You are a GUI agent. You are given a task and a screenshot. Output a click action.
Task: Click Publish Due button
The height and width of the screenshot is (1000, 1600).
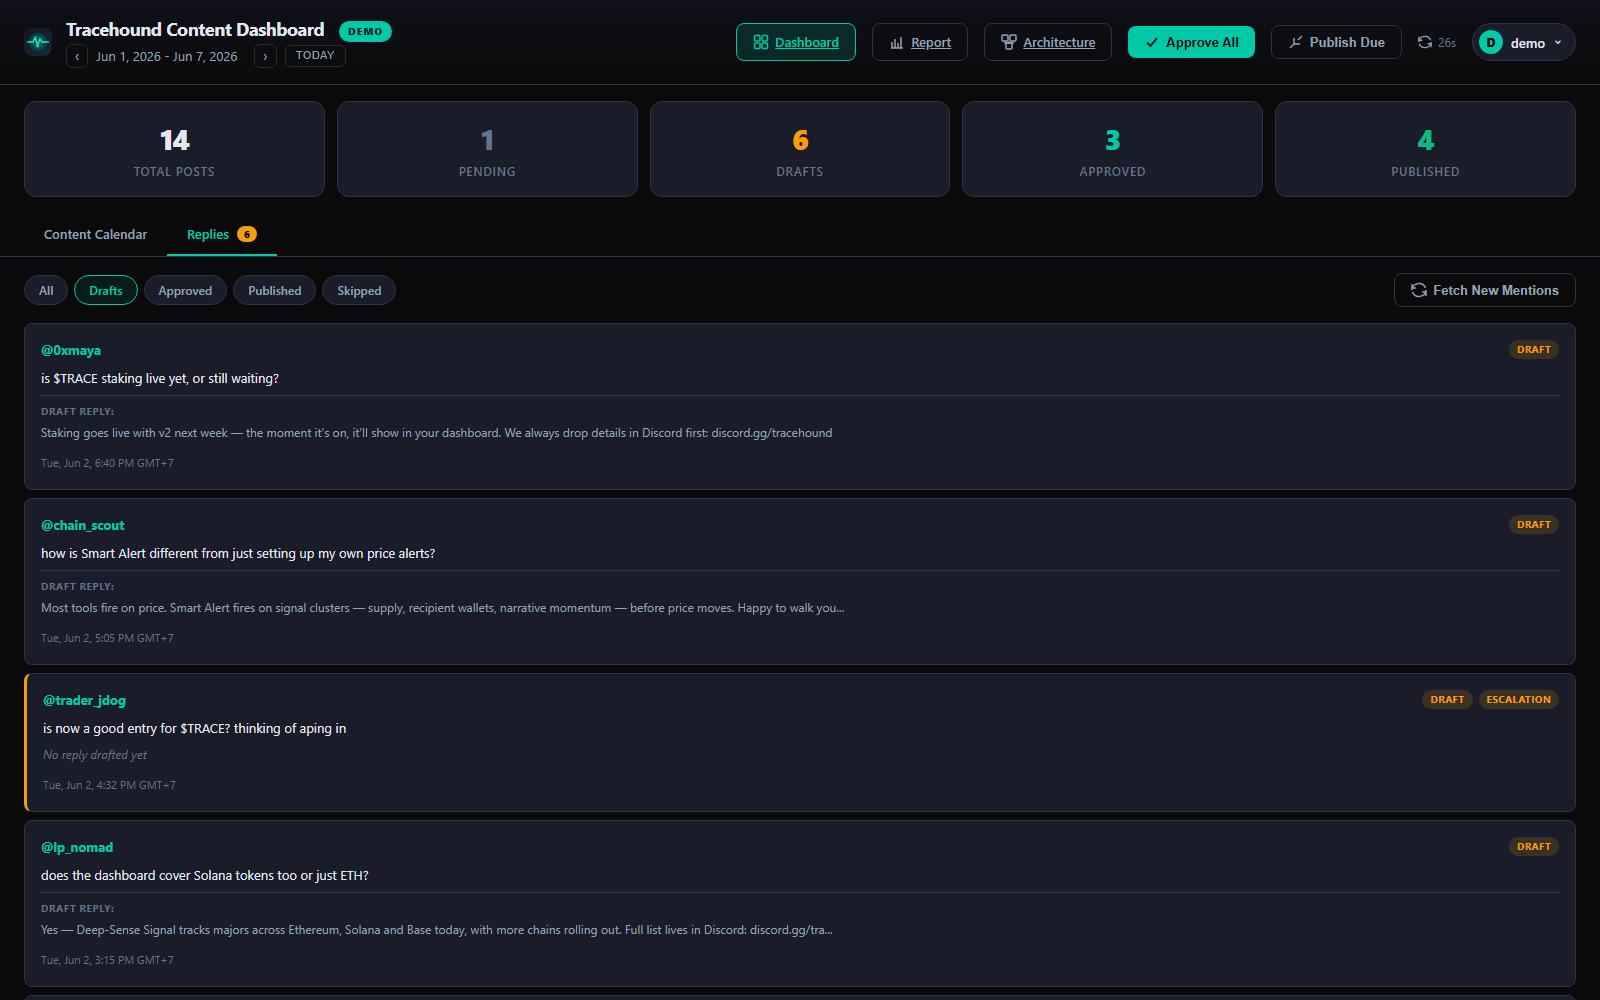pyautogui.click(x=1336, y=42)
